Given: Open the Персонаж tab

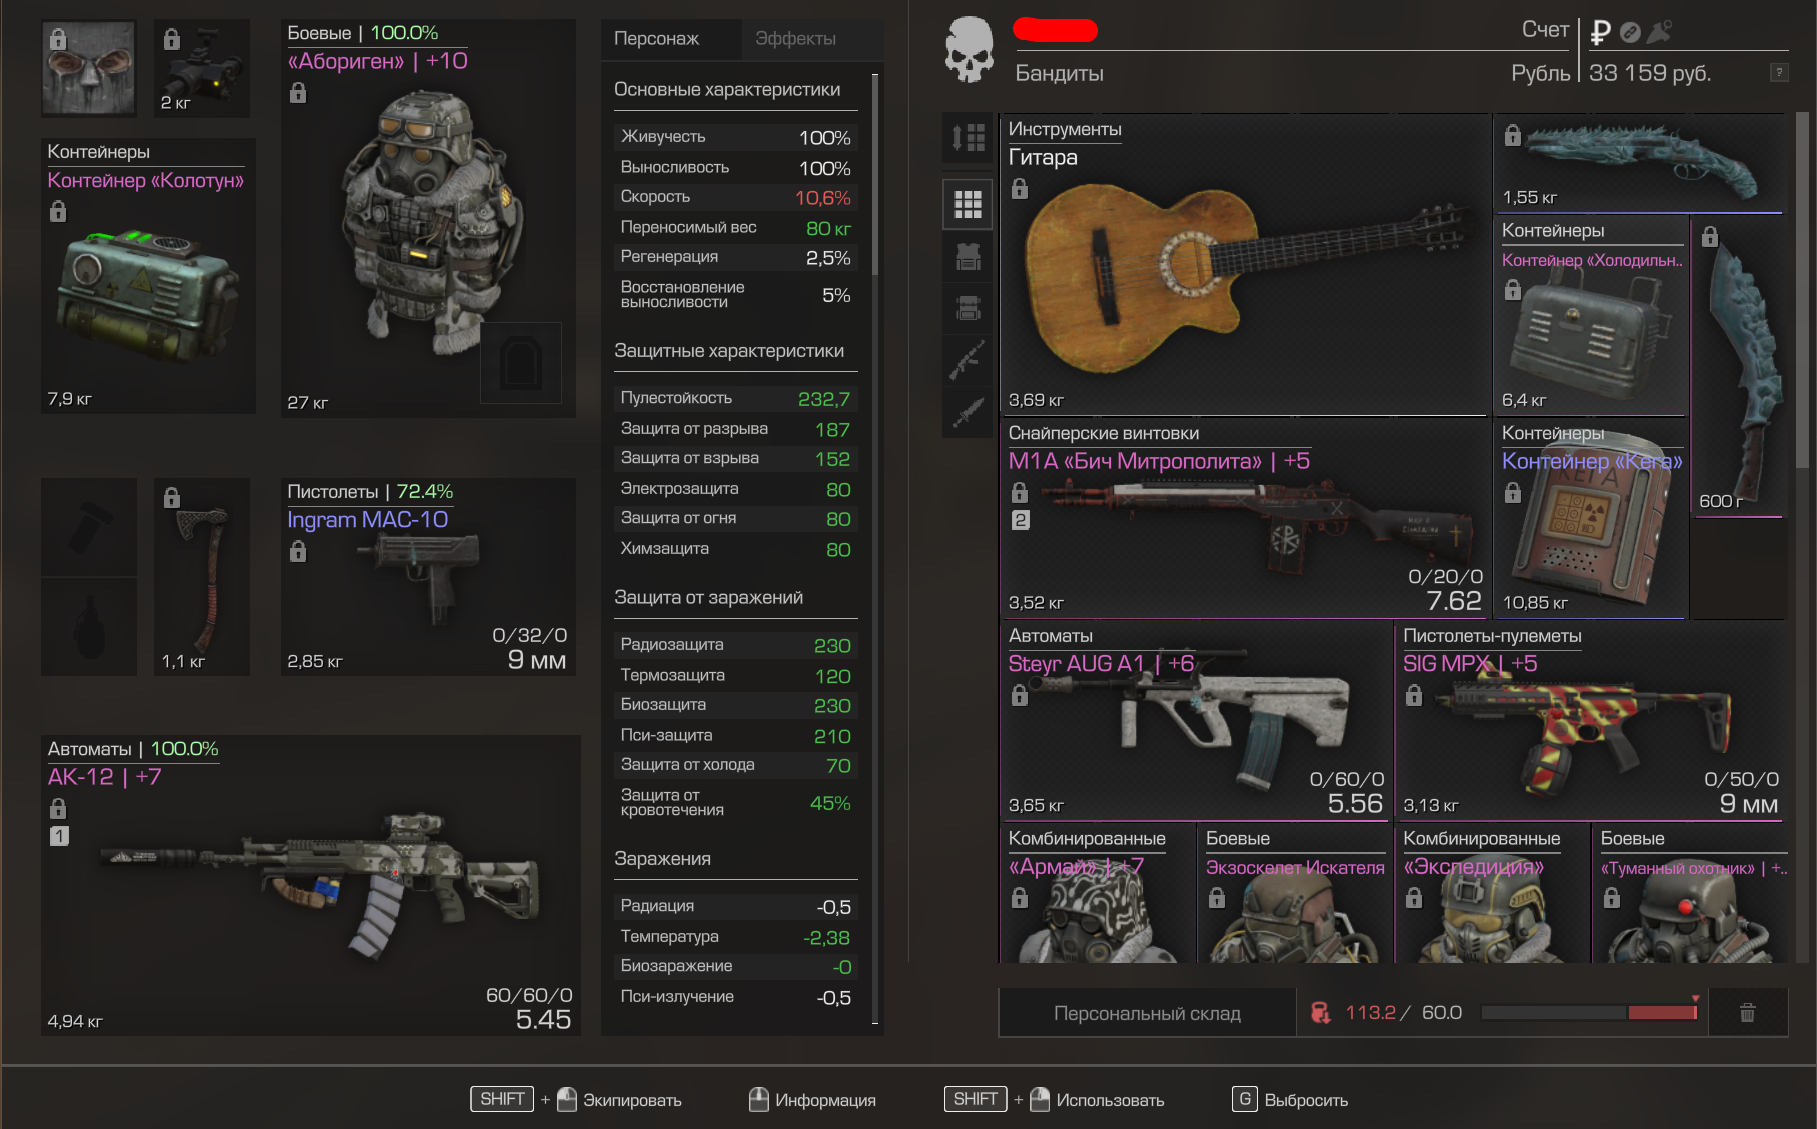Looking at the screenshot, I should [656, 38].
